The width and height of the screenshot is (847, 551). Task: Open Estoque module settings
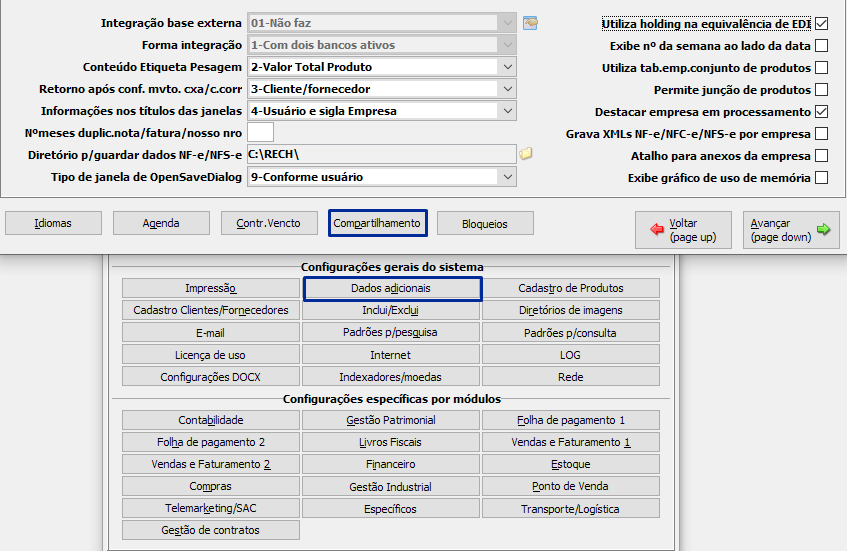(571, 465)
